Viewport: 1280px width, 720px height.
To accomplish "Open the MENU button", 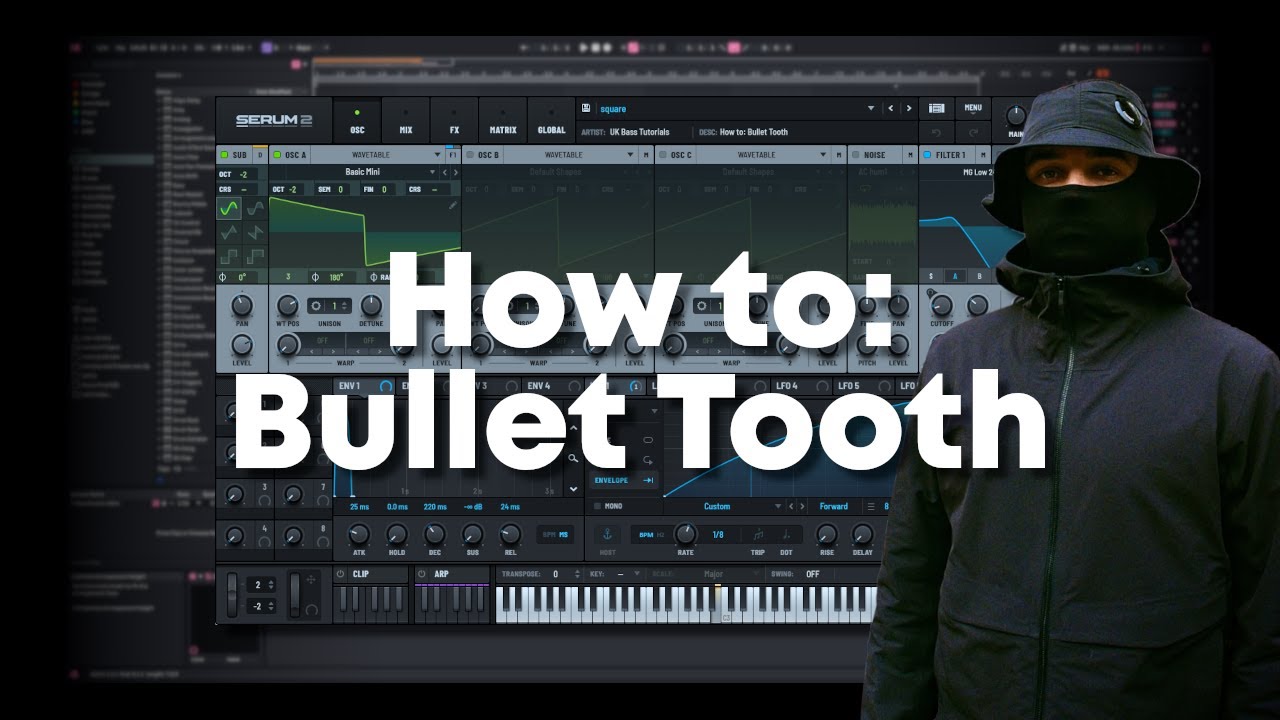I will pos(973,108).
